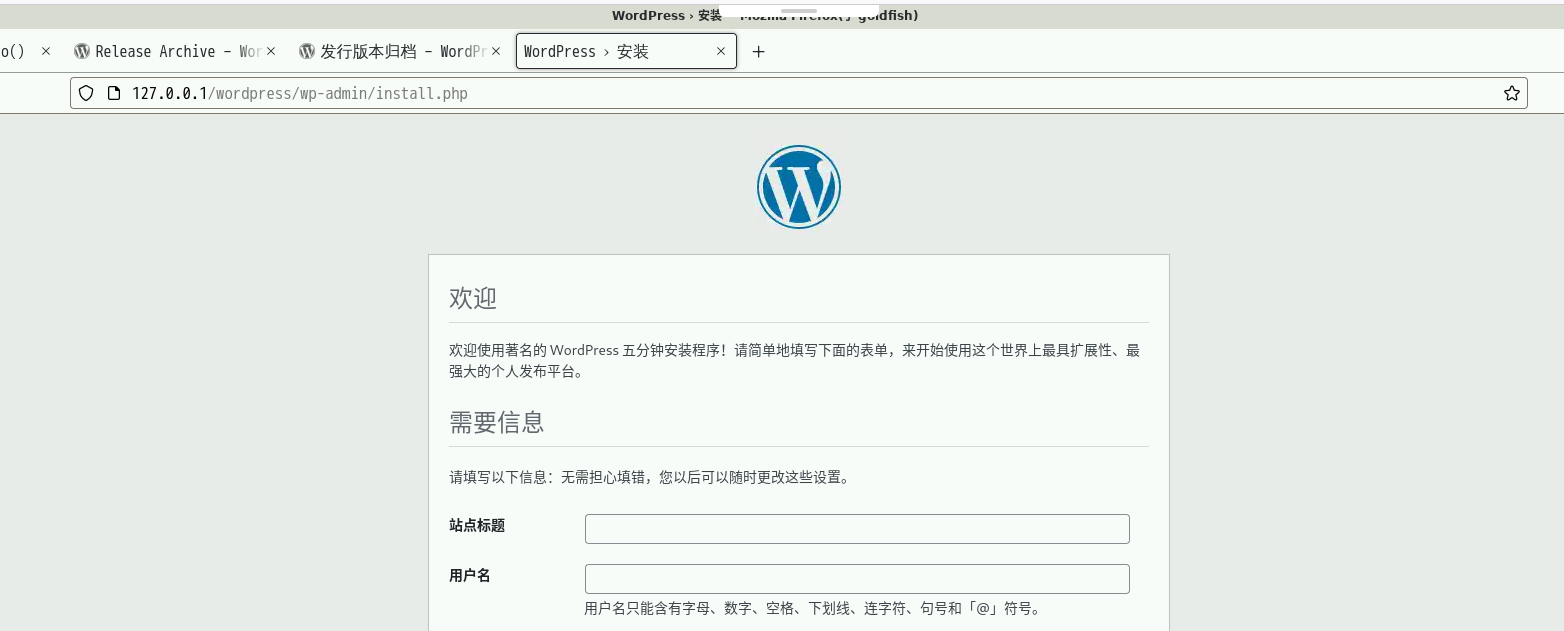Click the '需要信息' heading
The height and width of the screenshot is (631, 1564).
click(497, 422)
